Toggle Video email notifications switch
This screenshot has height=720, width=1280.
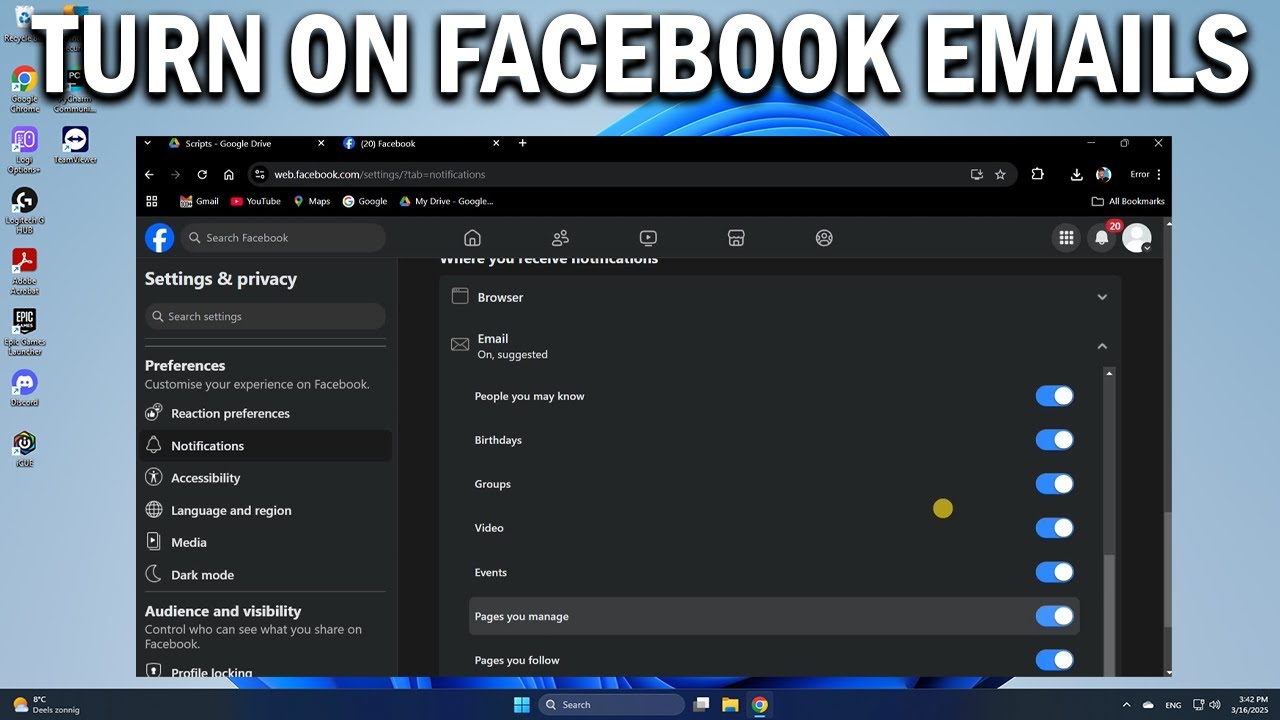(x=1054, y=528)
